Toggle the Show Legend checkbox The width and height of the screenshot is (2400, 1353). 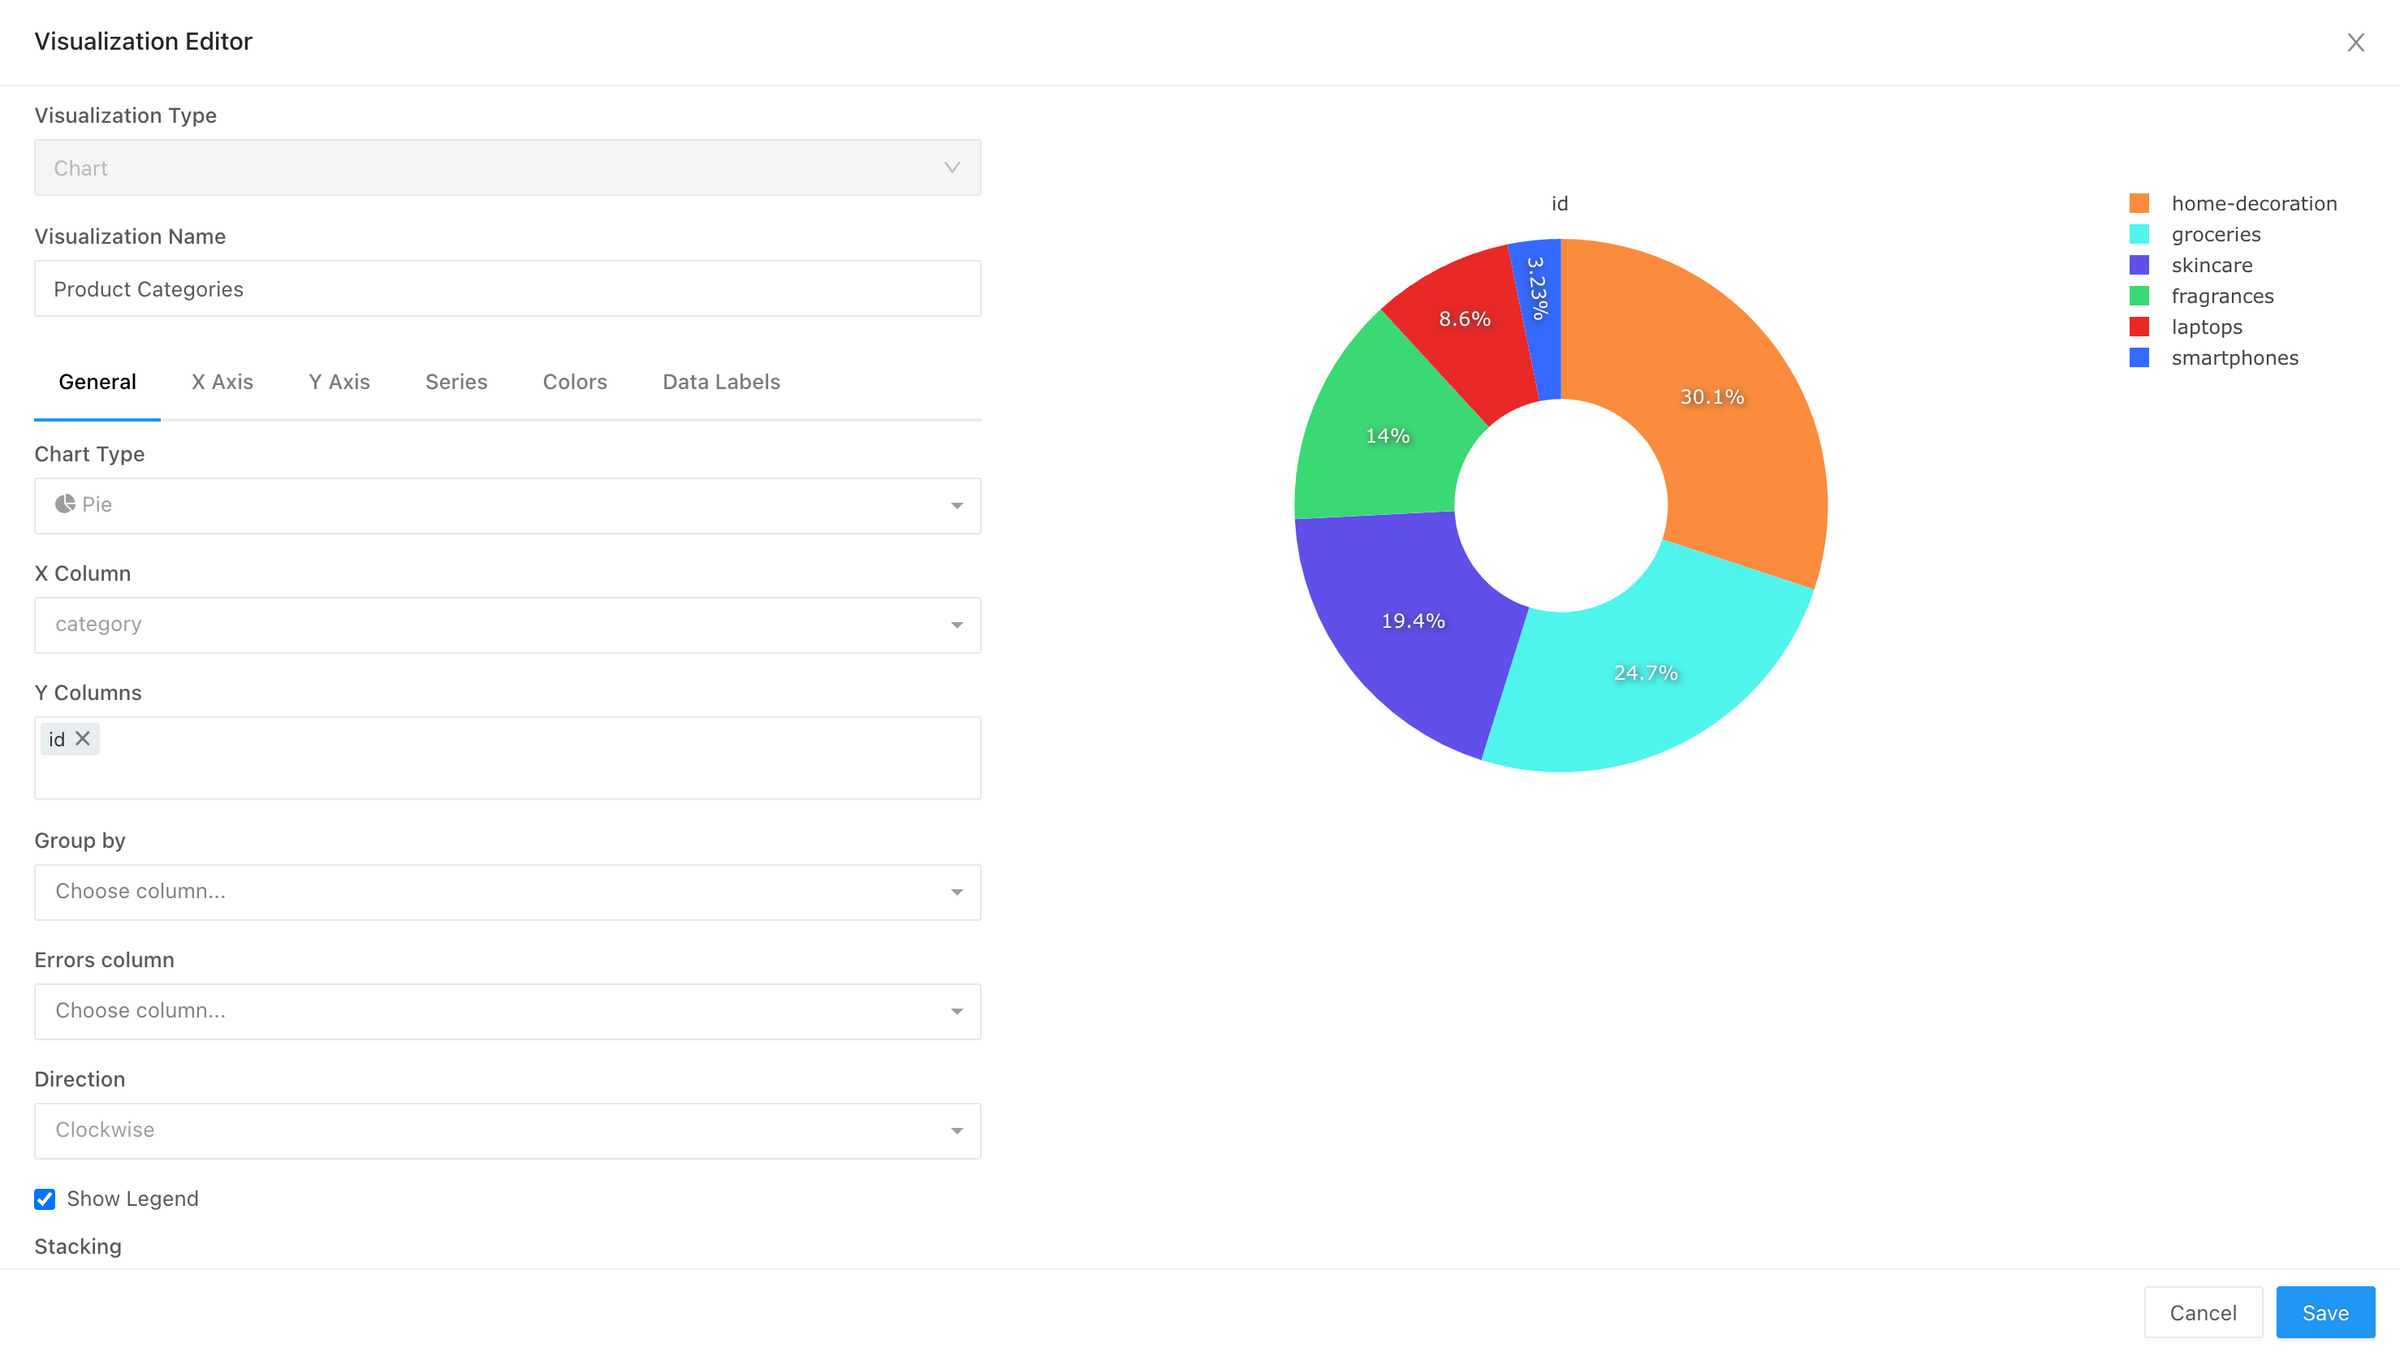click(44, 1198)
